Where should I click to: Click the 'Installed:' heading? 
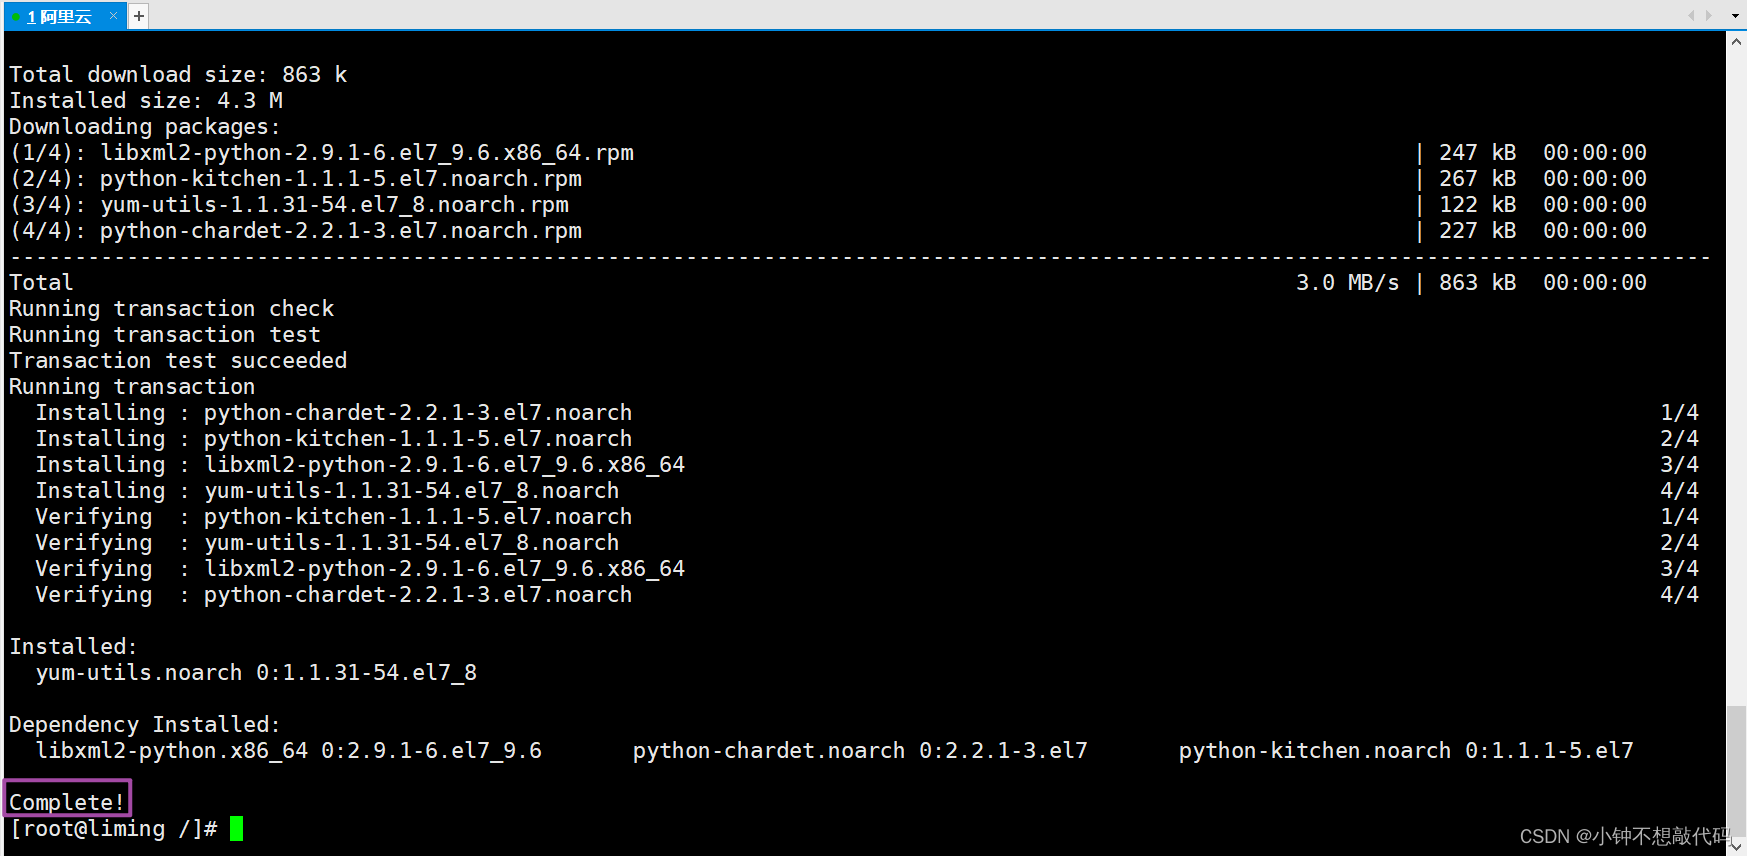coord(73,647)
